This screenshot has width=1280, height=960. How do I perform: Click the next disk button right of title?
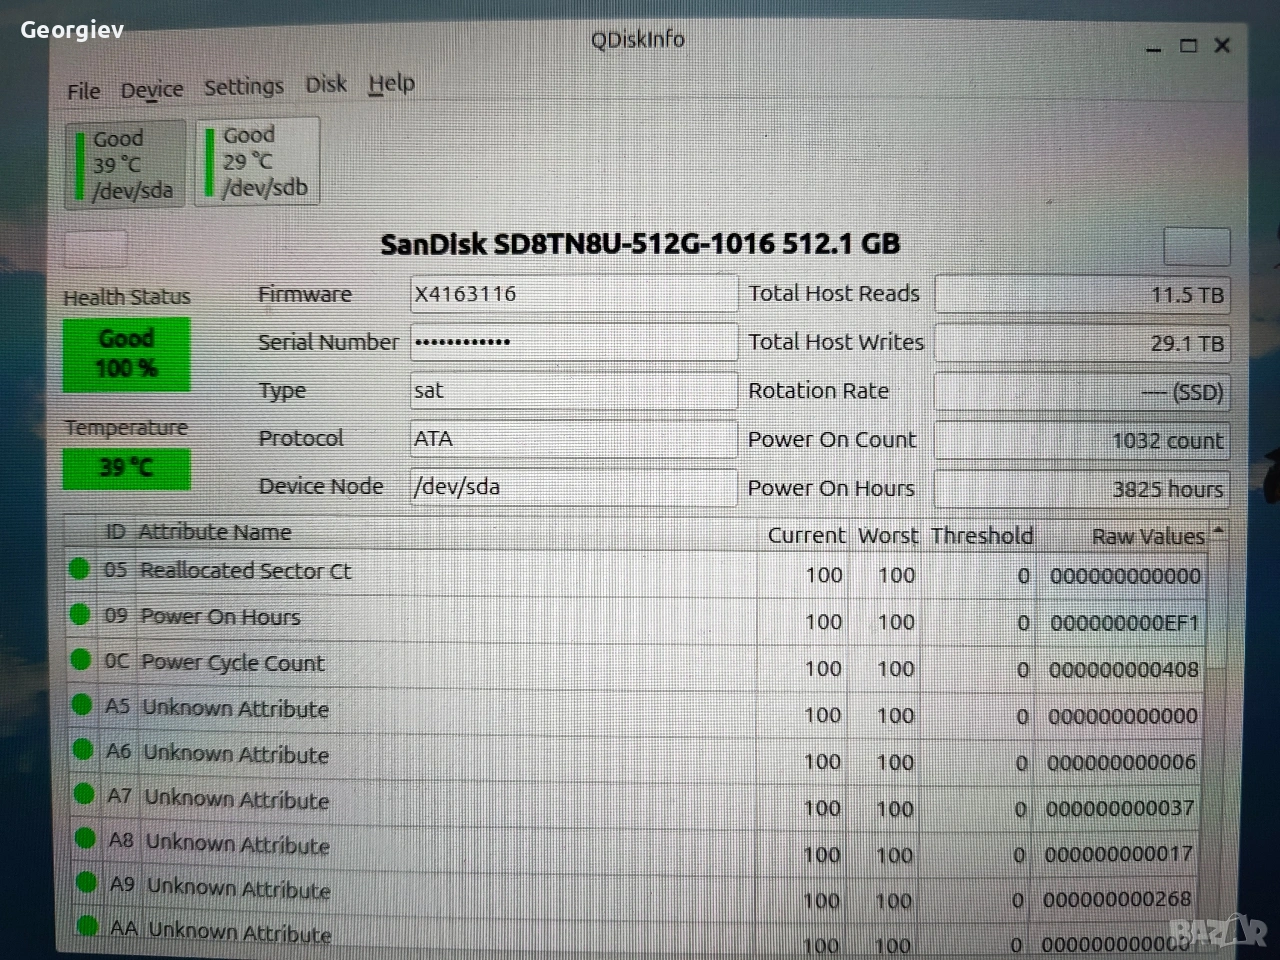coord(1196,246)
